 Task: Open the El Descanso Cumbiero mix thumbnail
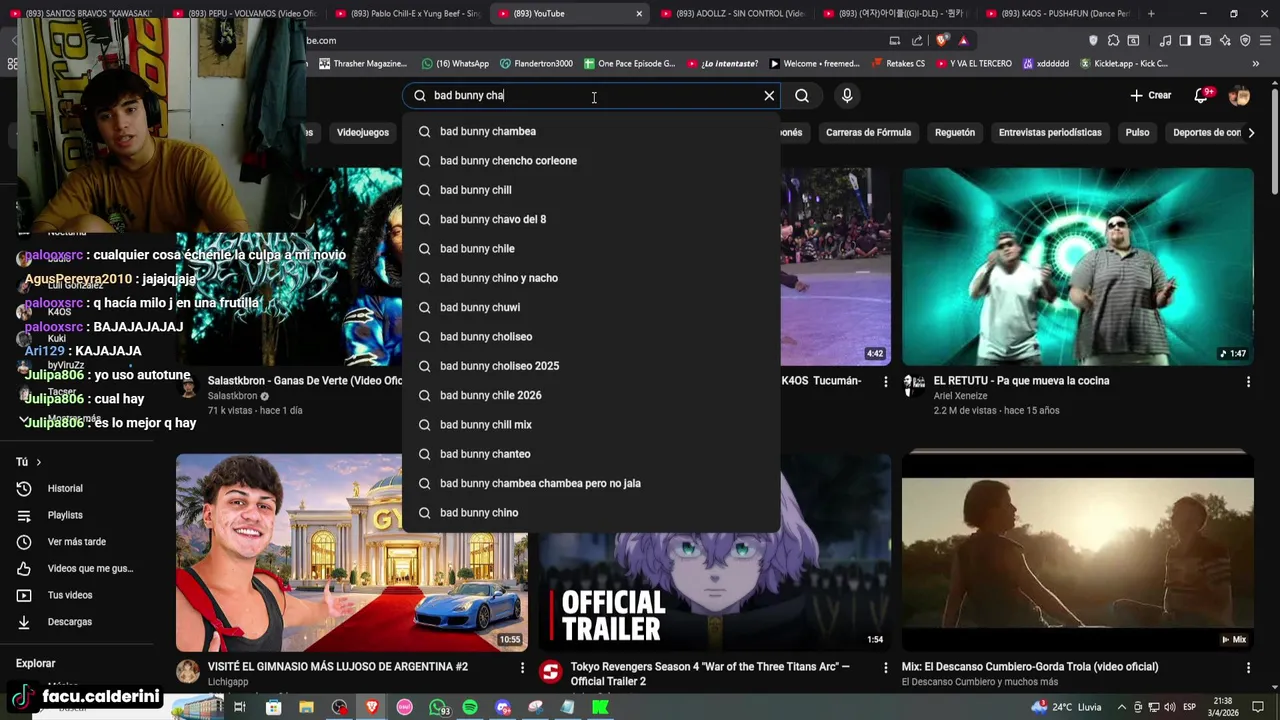point(1077,552)
